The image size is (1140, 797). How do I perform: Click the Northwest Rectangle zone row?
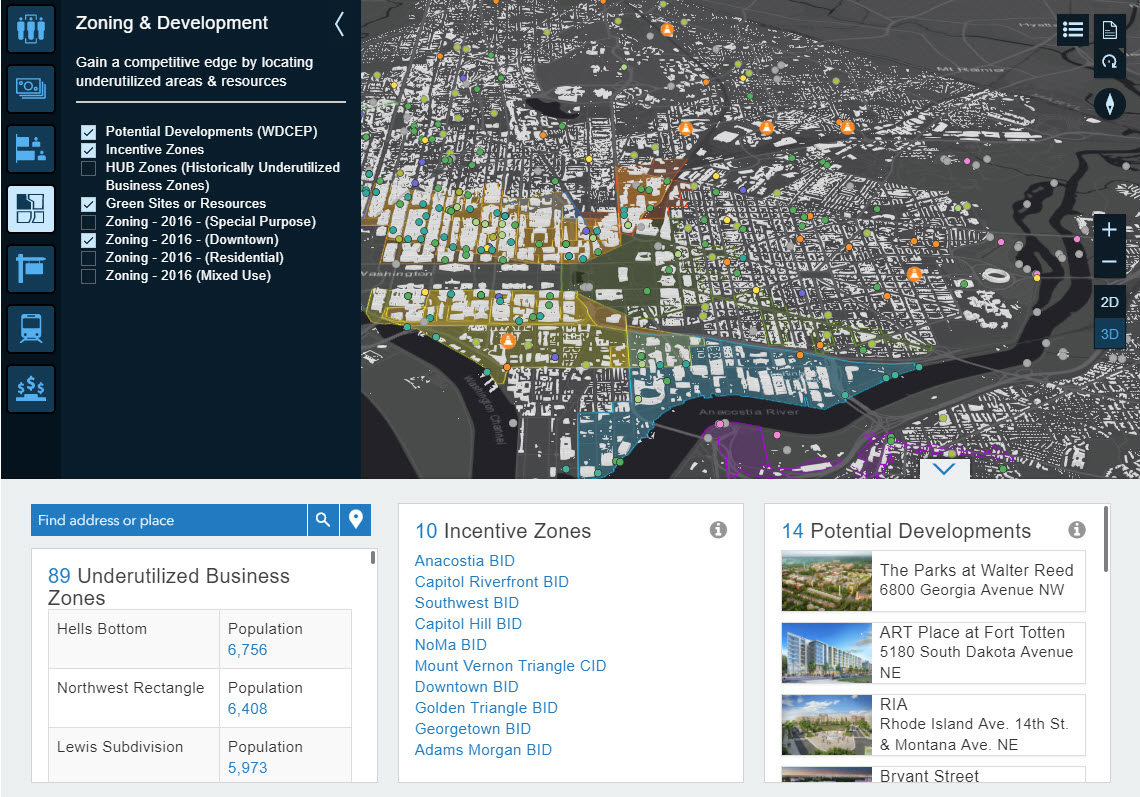pos(200,698)
